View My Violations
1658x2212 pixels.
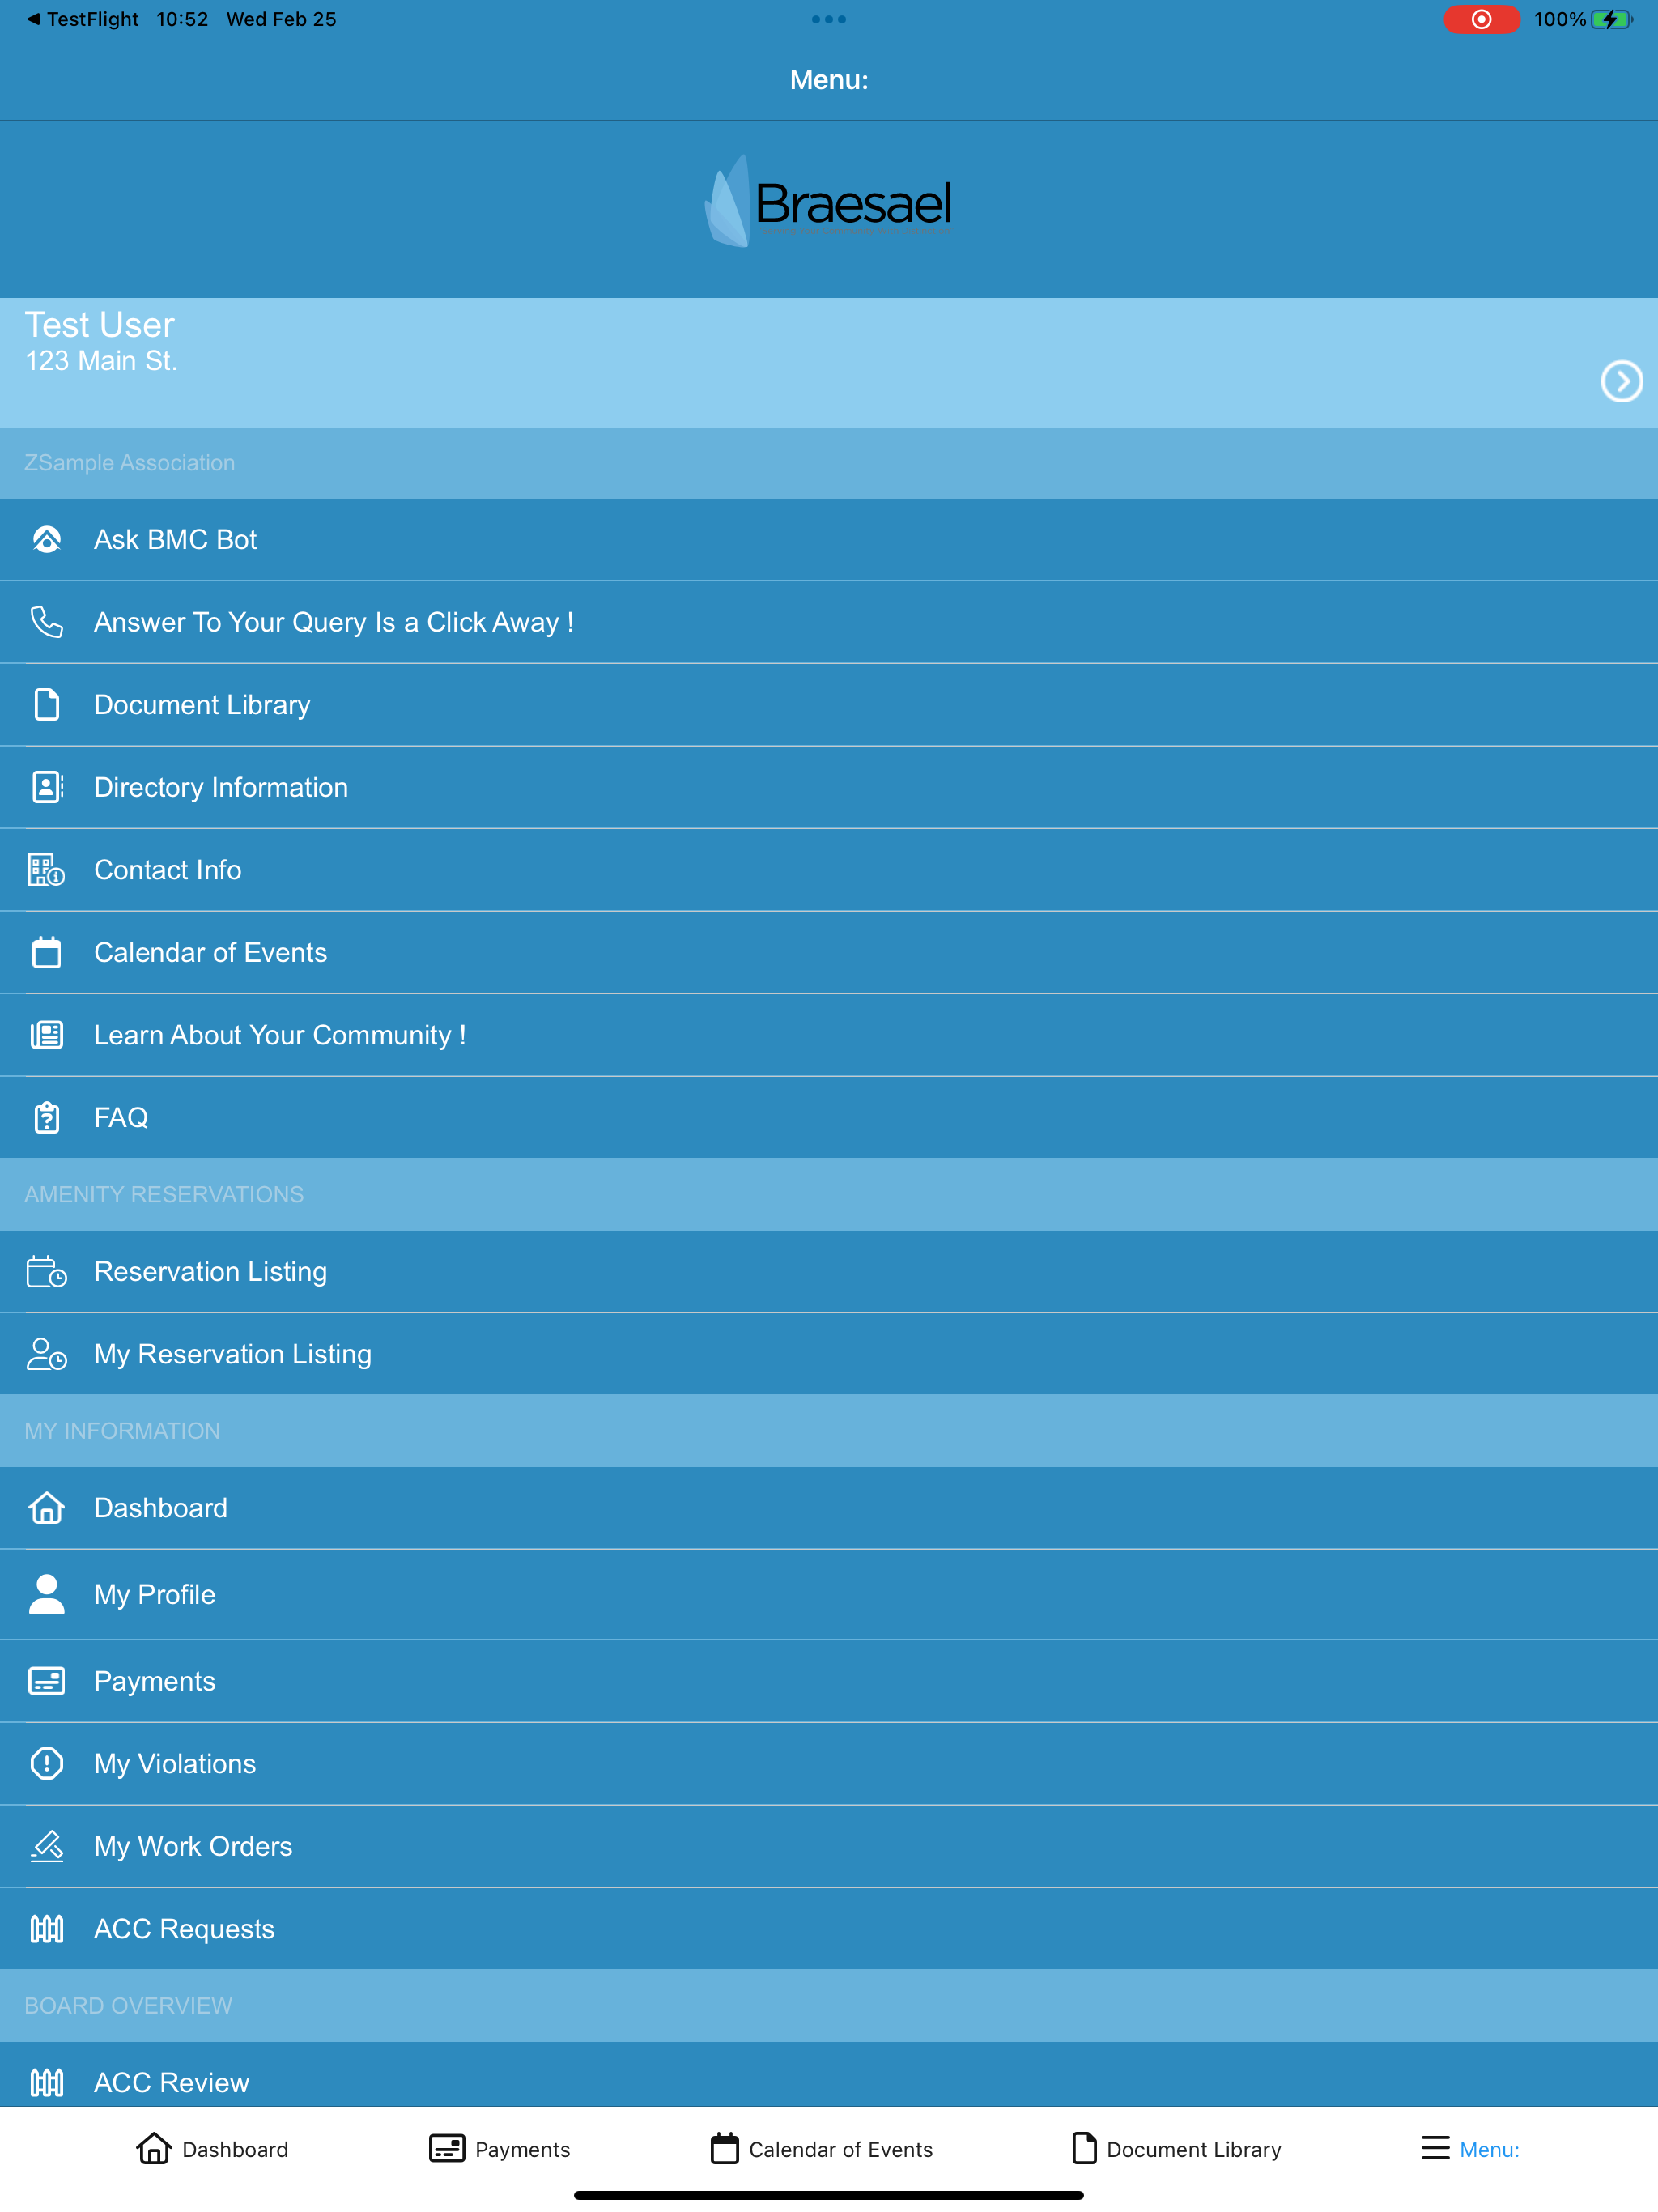tap(829, 1764)
